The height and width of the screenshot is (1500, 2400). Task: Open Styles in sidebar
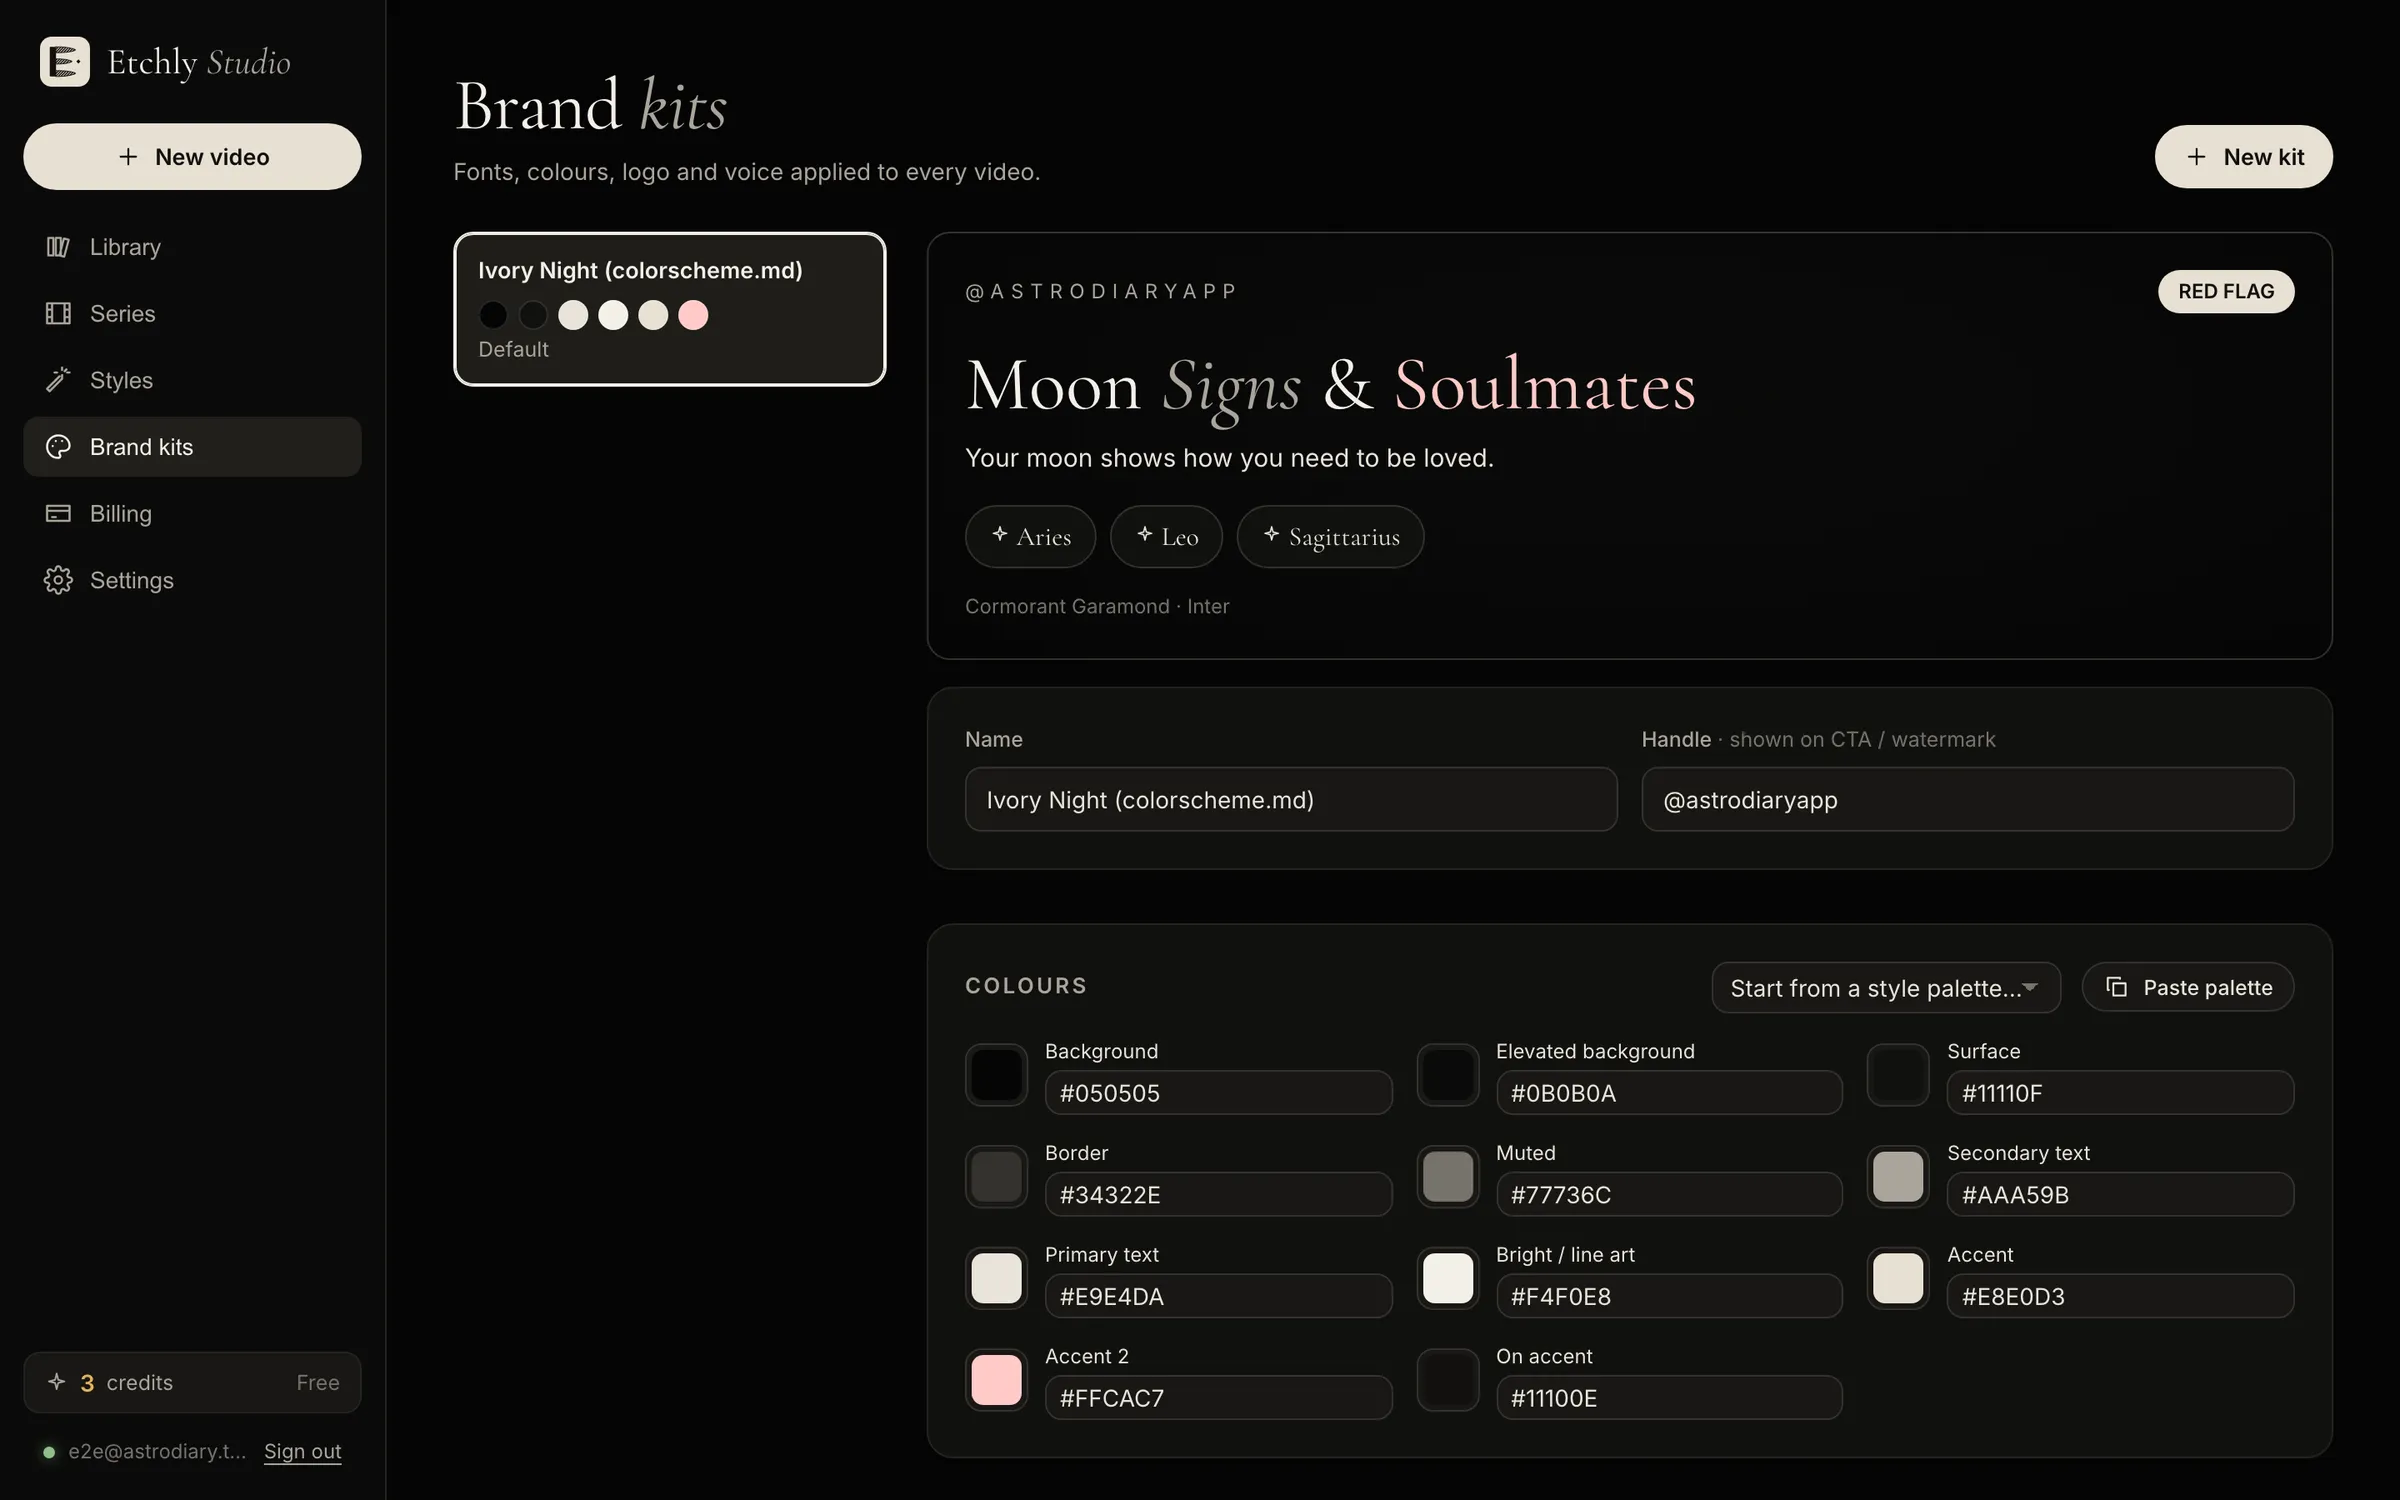tap(192, 380)
